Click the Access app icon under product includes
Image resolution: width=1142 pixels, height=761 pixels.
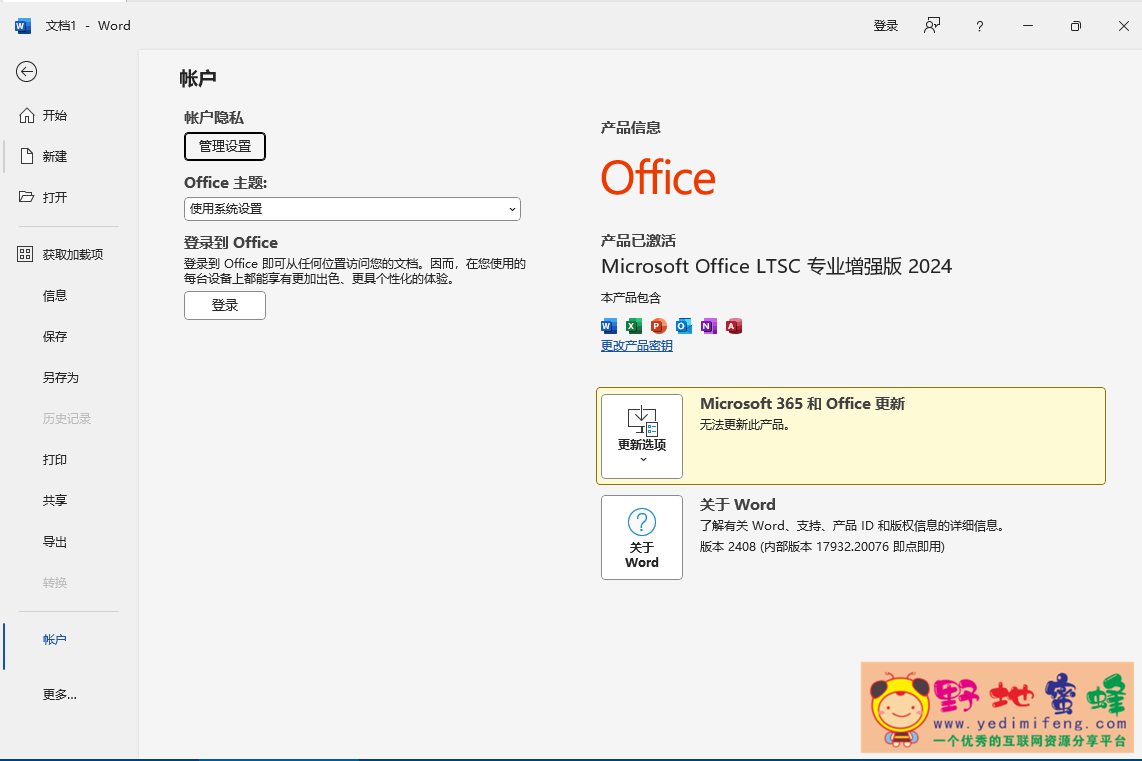[x=733, y=326]
